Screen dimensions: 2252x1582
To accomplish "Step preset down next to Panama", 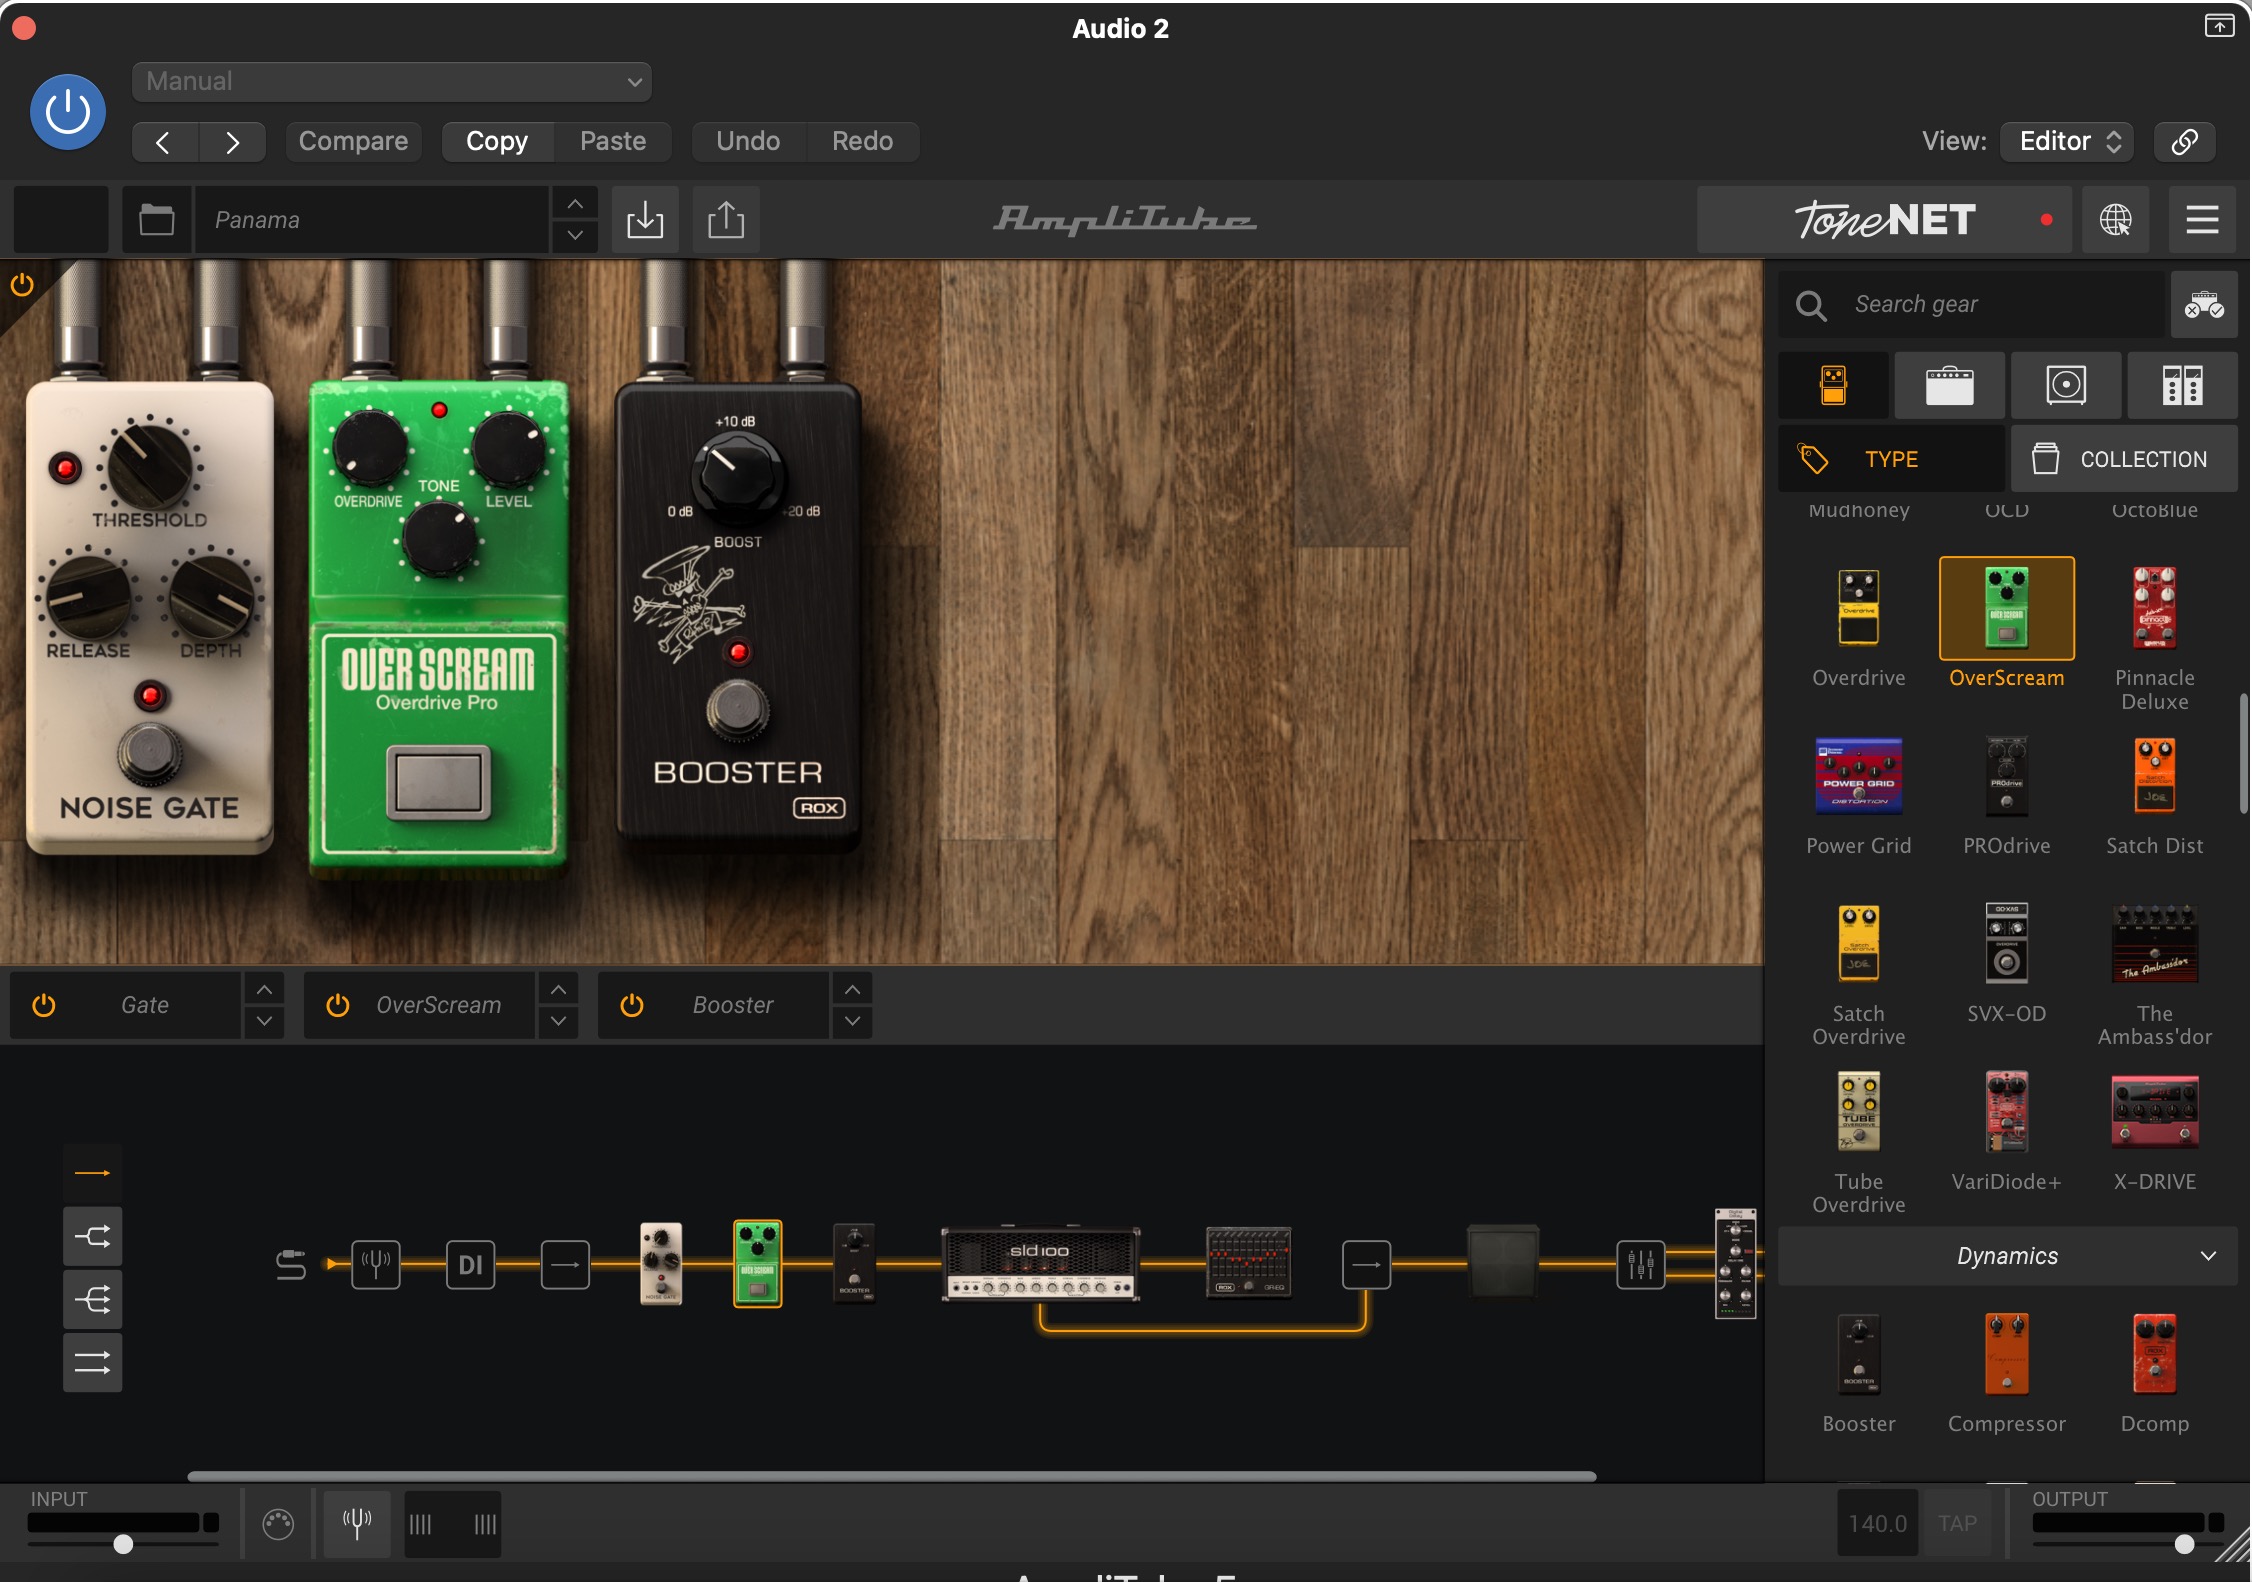I will [575, 236].
